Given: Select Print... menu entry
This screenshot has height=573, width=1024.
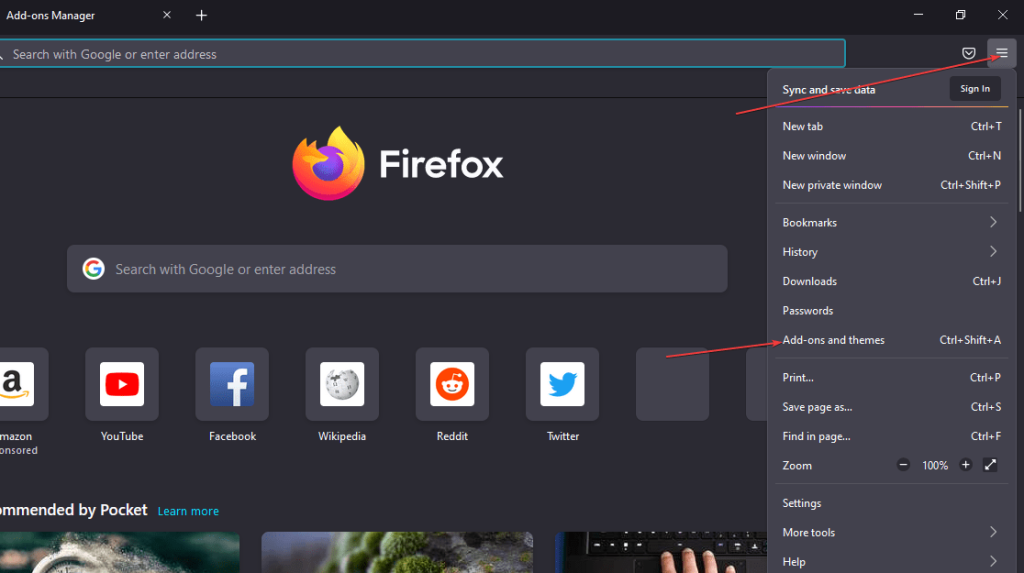Looking at the screenshot, I should [x=891, y=377].
